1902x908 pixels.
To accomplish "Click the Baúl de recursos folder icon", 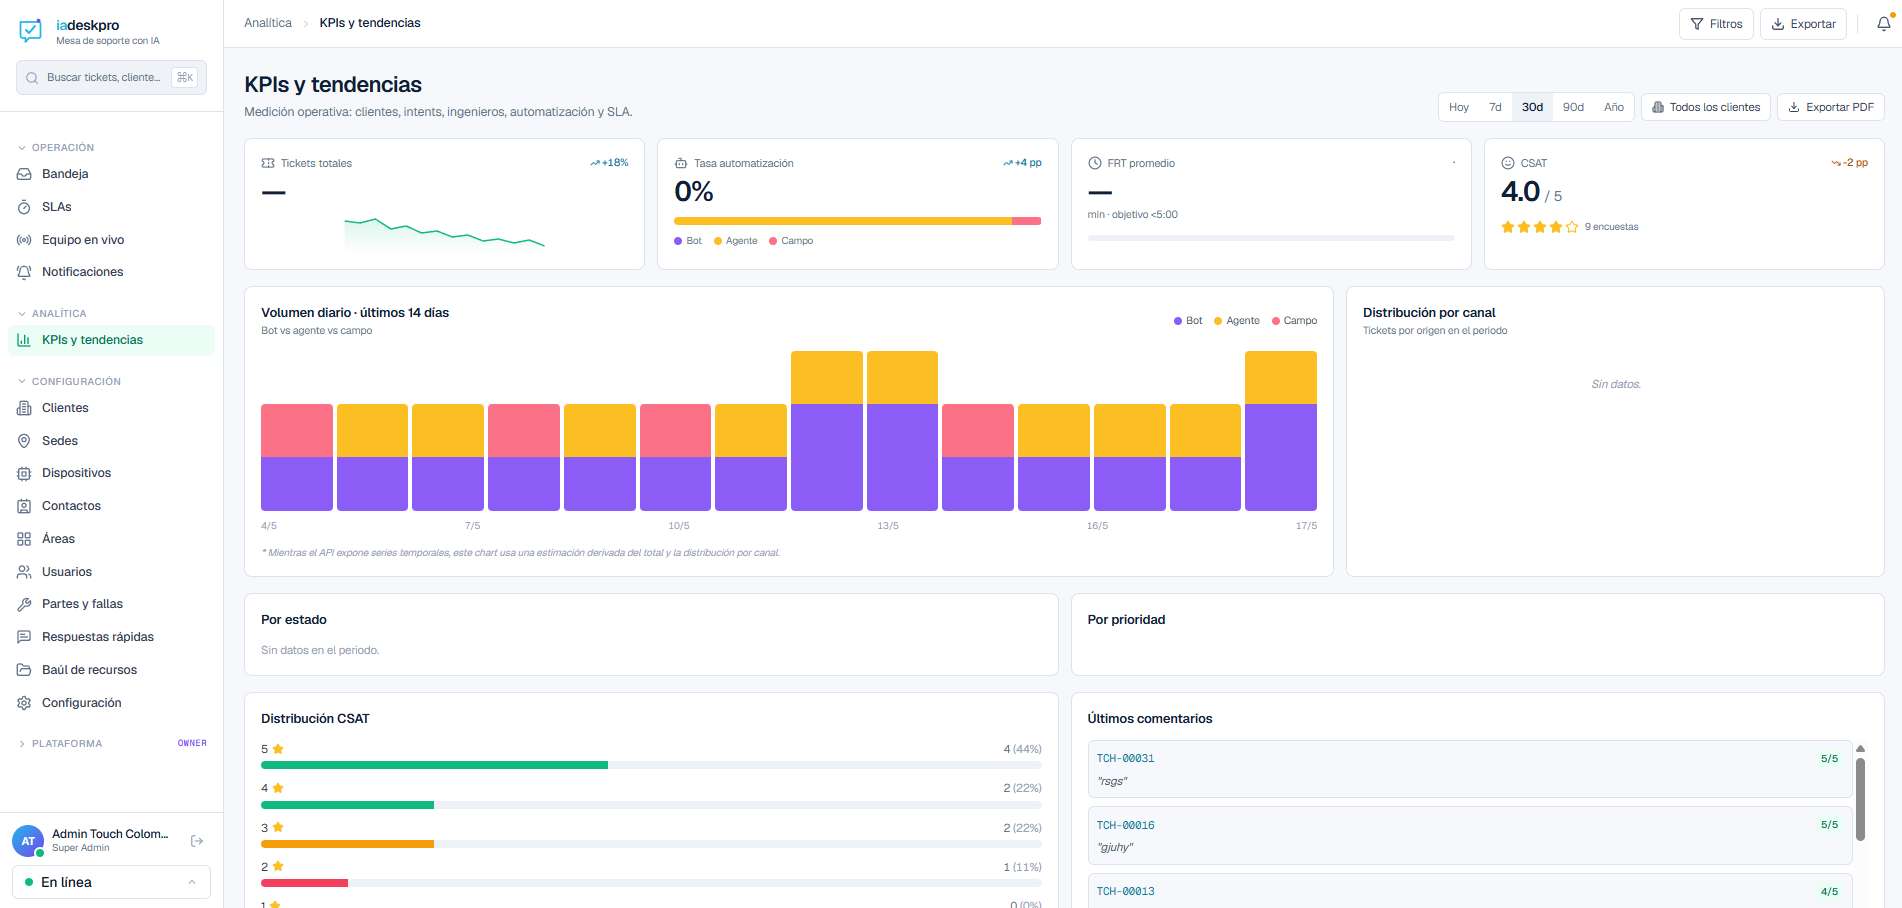I will 24,670.
